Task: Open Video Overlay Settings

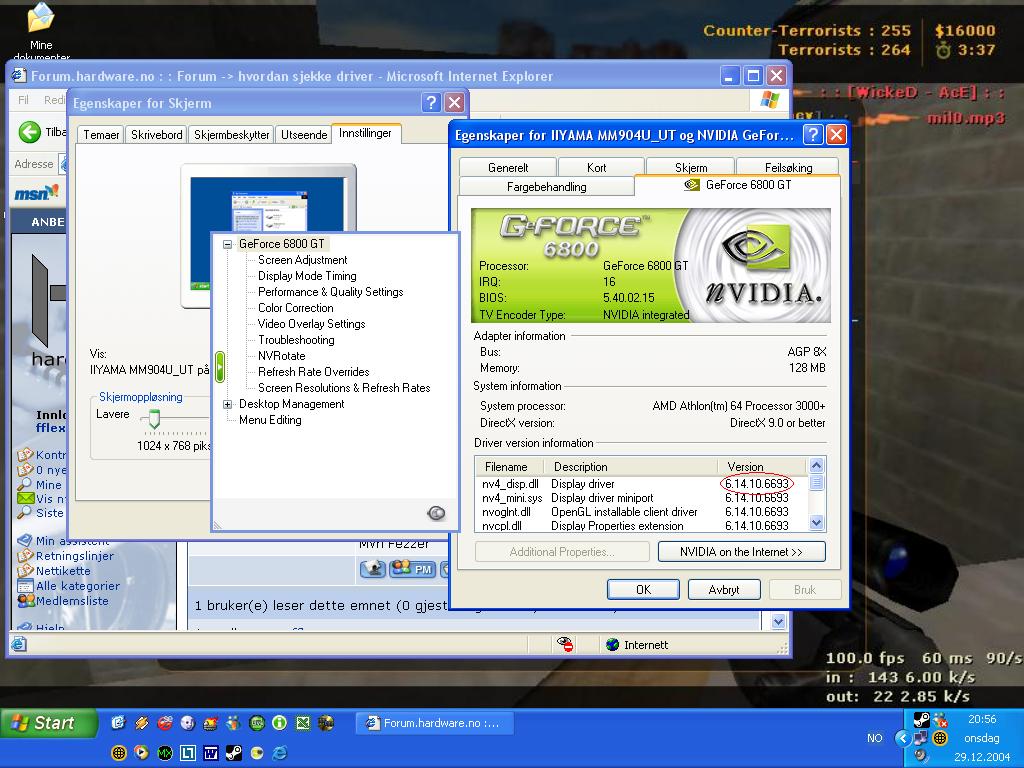Action: (312, 324)
